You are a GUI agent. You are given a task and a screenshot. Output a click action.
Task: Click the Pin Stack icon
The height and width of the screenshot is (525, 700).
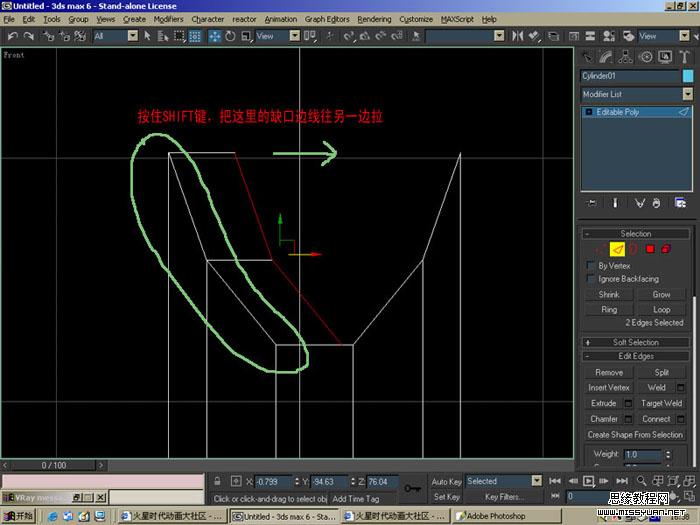point(592,203)
